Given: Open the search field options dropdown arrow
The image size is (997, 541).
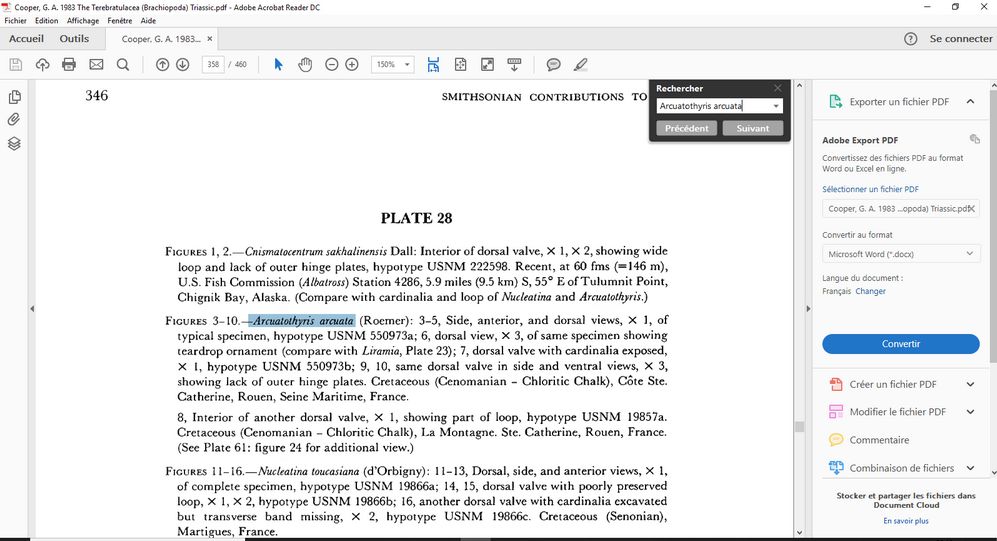Looking at the screenshot, I should click(x=776, y=106).
